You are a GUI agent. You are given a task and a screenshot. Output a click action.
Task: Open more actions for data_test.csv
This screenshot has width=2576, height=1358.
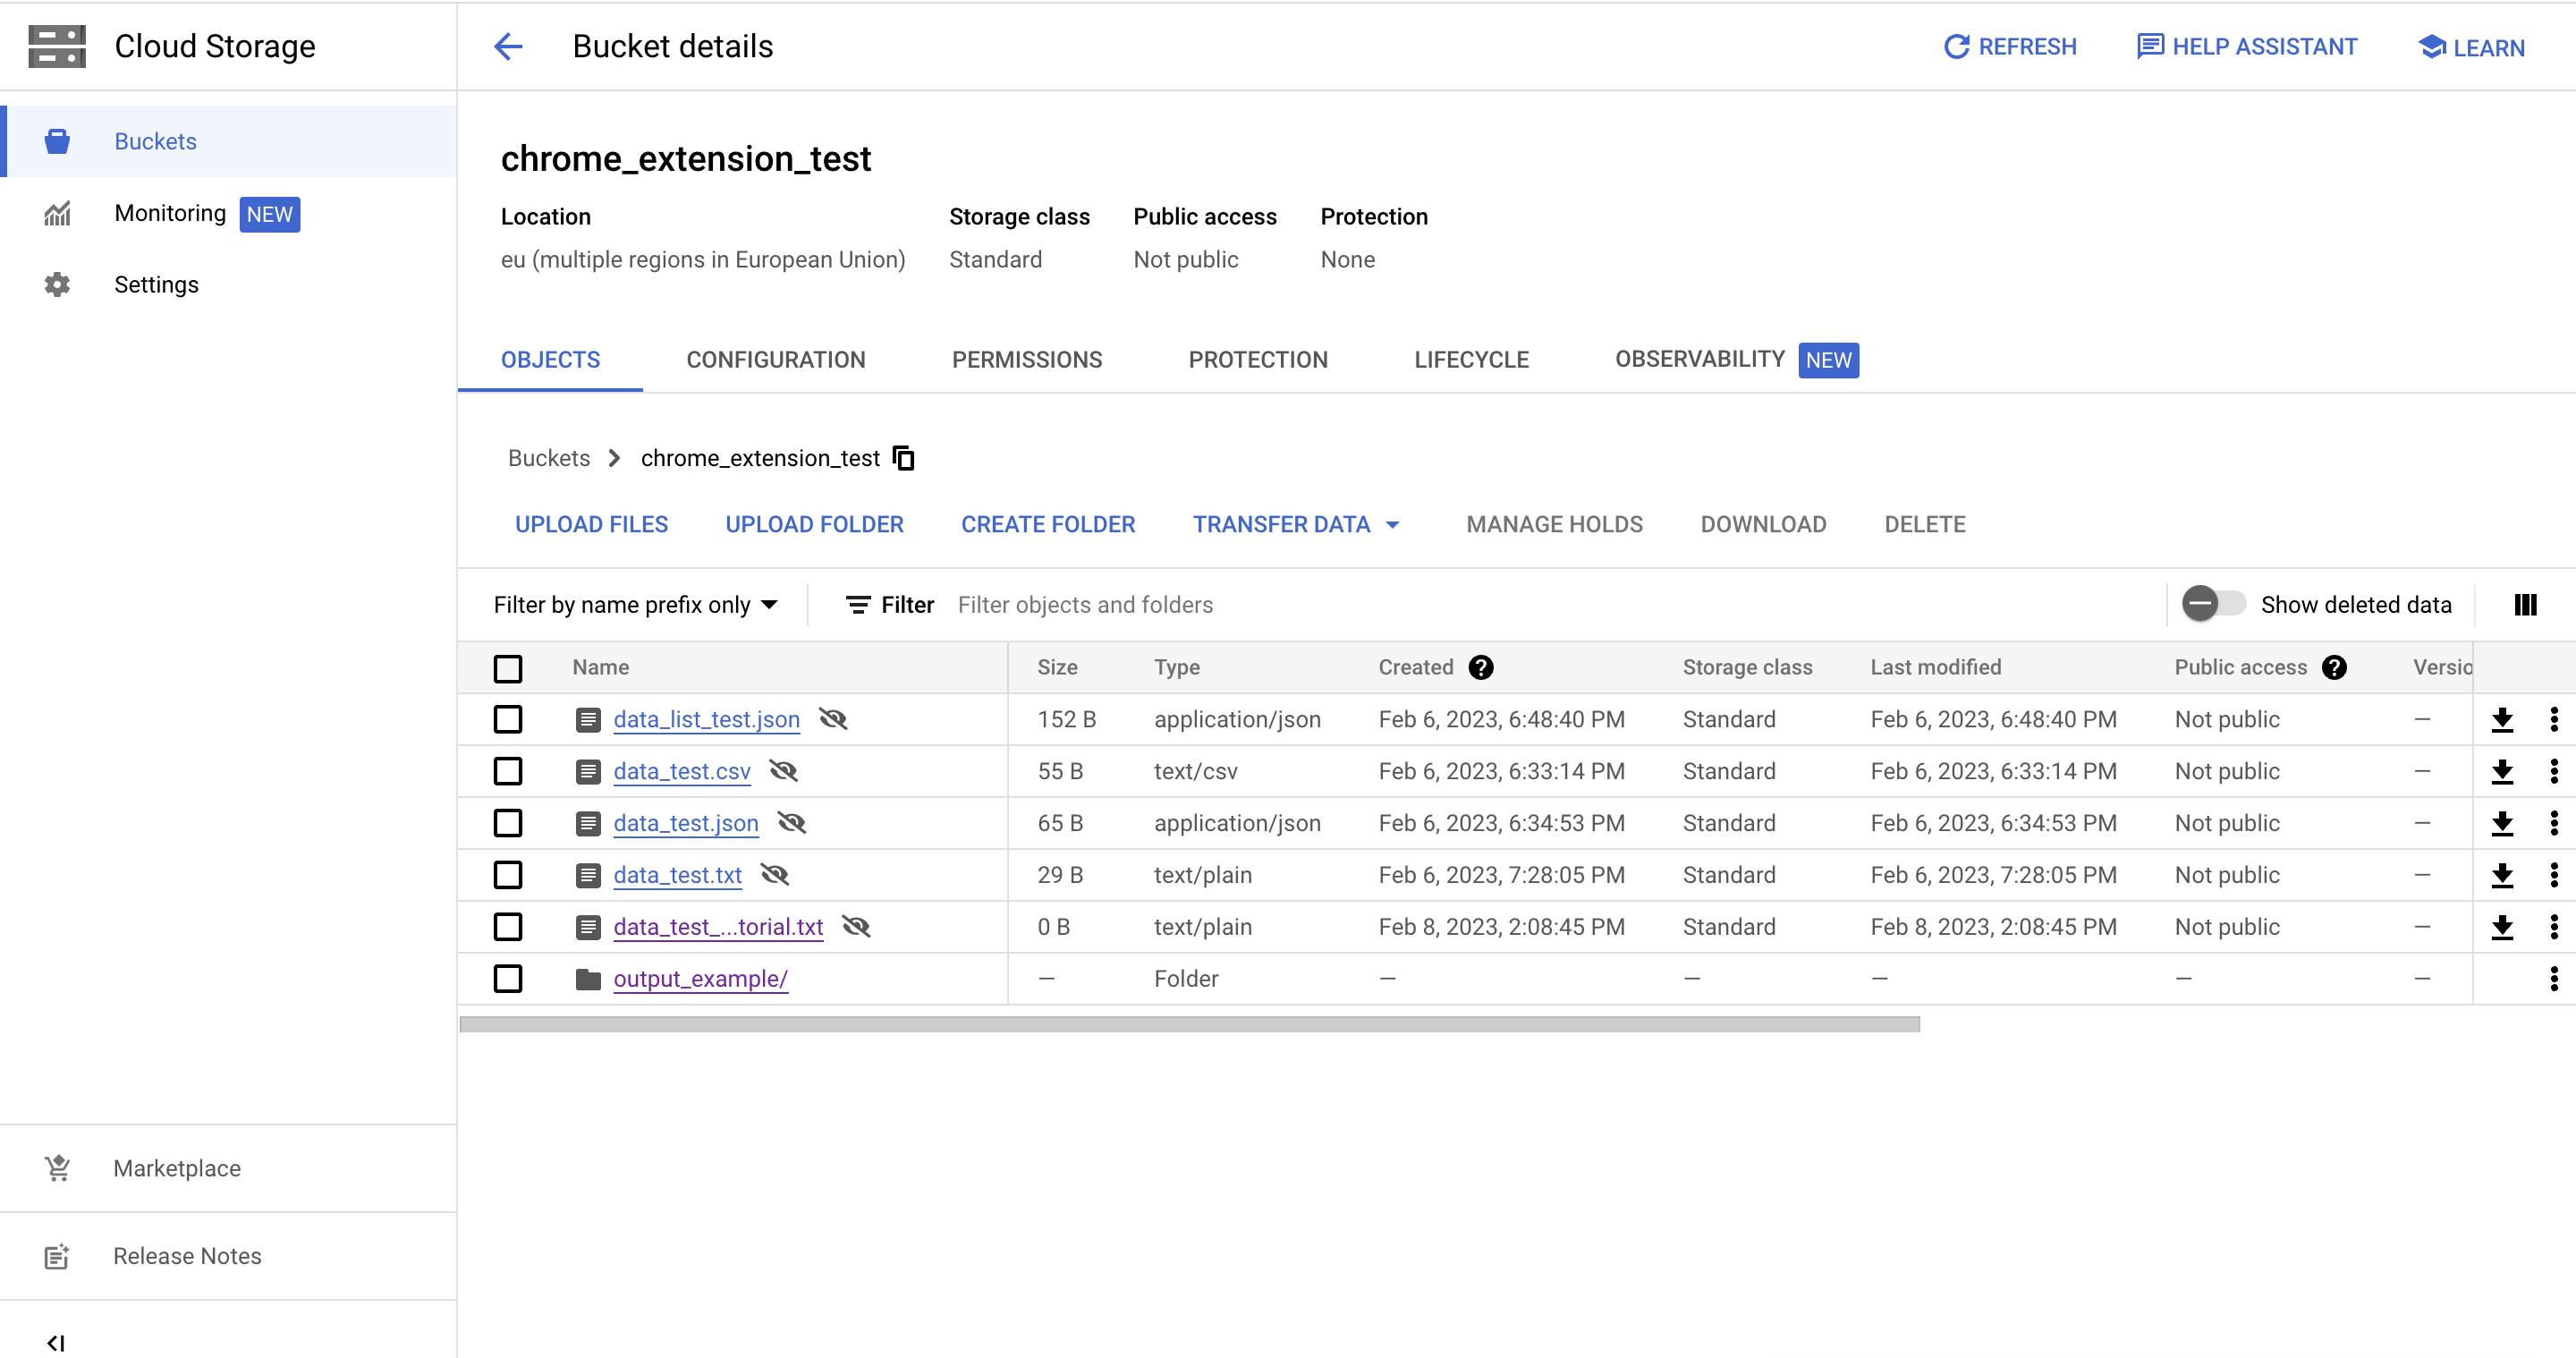[x=2554, y=772]
